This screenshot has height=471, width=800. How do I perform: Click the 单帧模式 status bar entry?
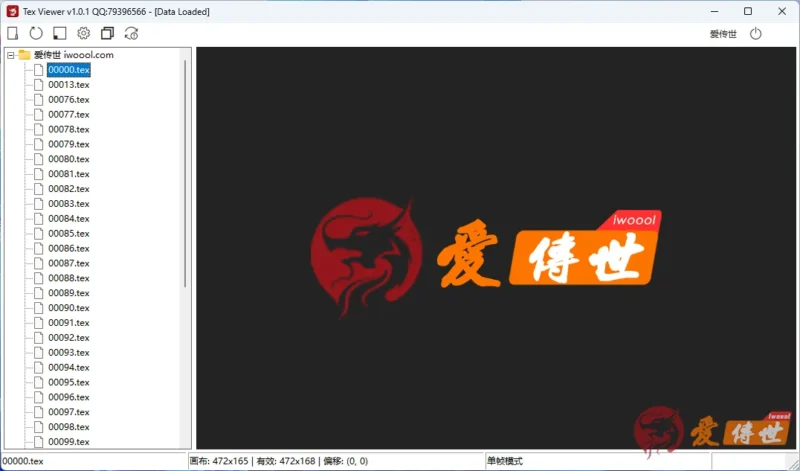click(505, 461)
